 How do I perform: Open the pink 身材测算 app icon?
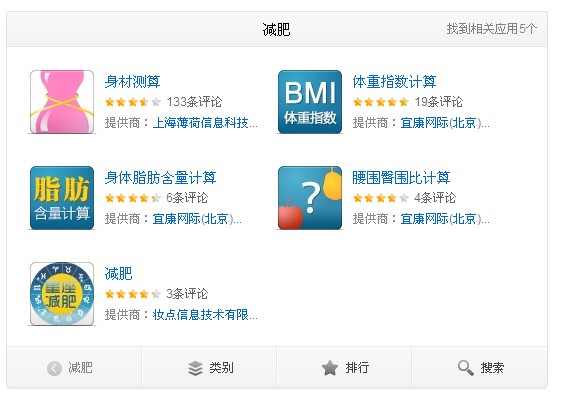click(x=62, y=102)
